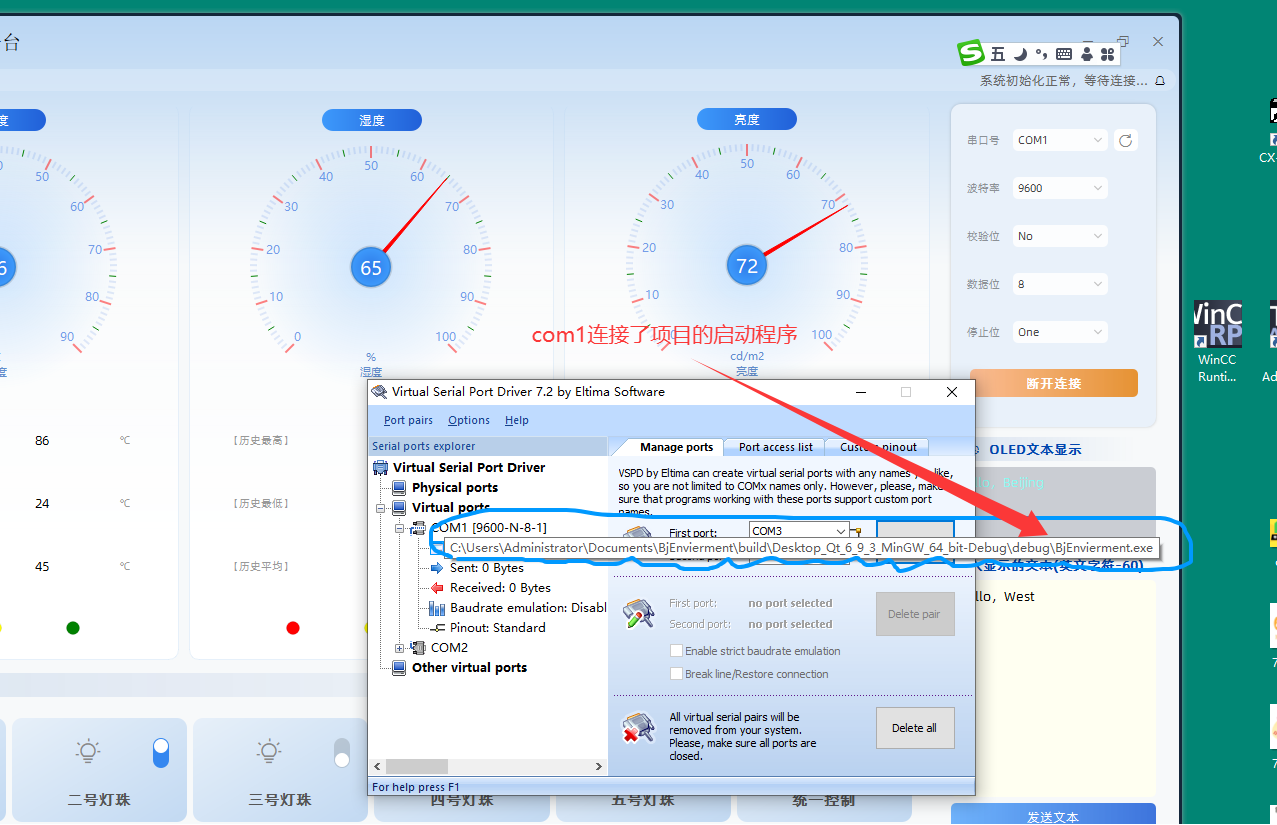Click the Other virtual ports monitor icon
Image resolution: width=1277 pixels, height=825 pixels.
[x=399, y=667]
